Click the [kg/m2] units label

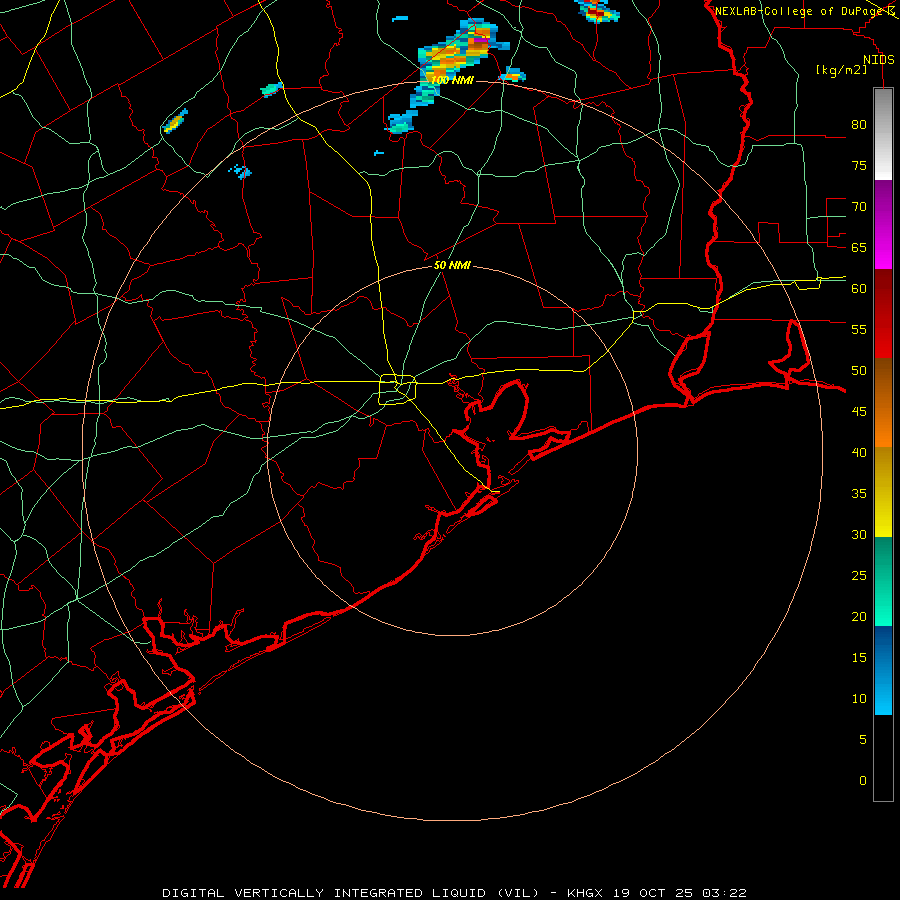(841, 70)
